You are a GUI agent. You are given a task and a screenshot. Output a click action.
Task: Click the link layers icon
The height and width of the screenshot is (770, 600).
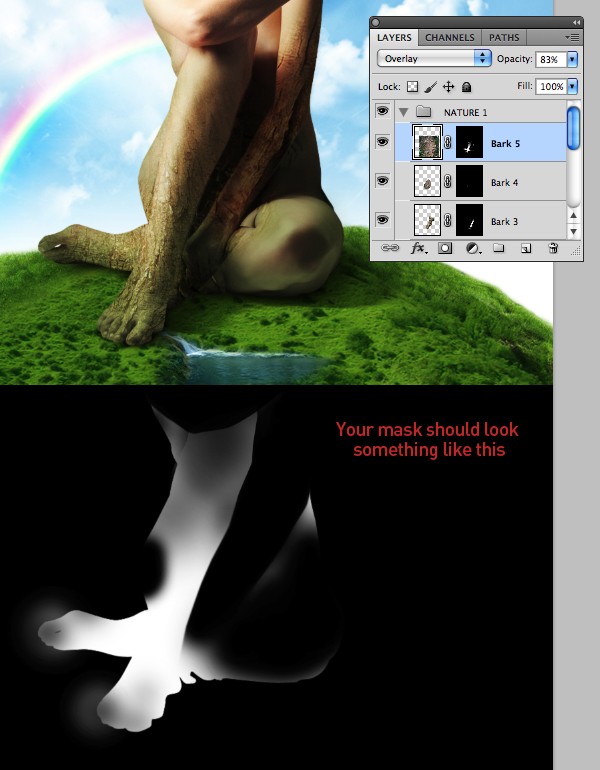(390, 248)
